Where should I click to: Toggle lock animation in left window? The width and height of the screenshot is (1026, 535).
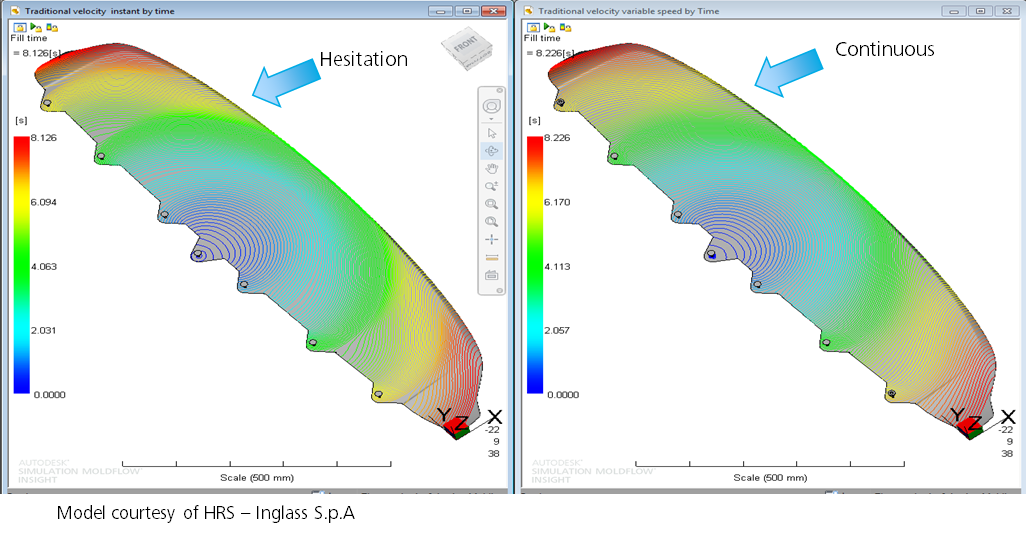pyautogui.click(x=35, y=27)
